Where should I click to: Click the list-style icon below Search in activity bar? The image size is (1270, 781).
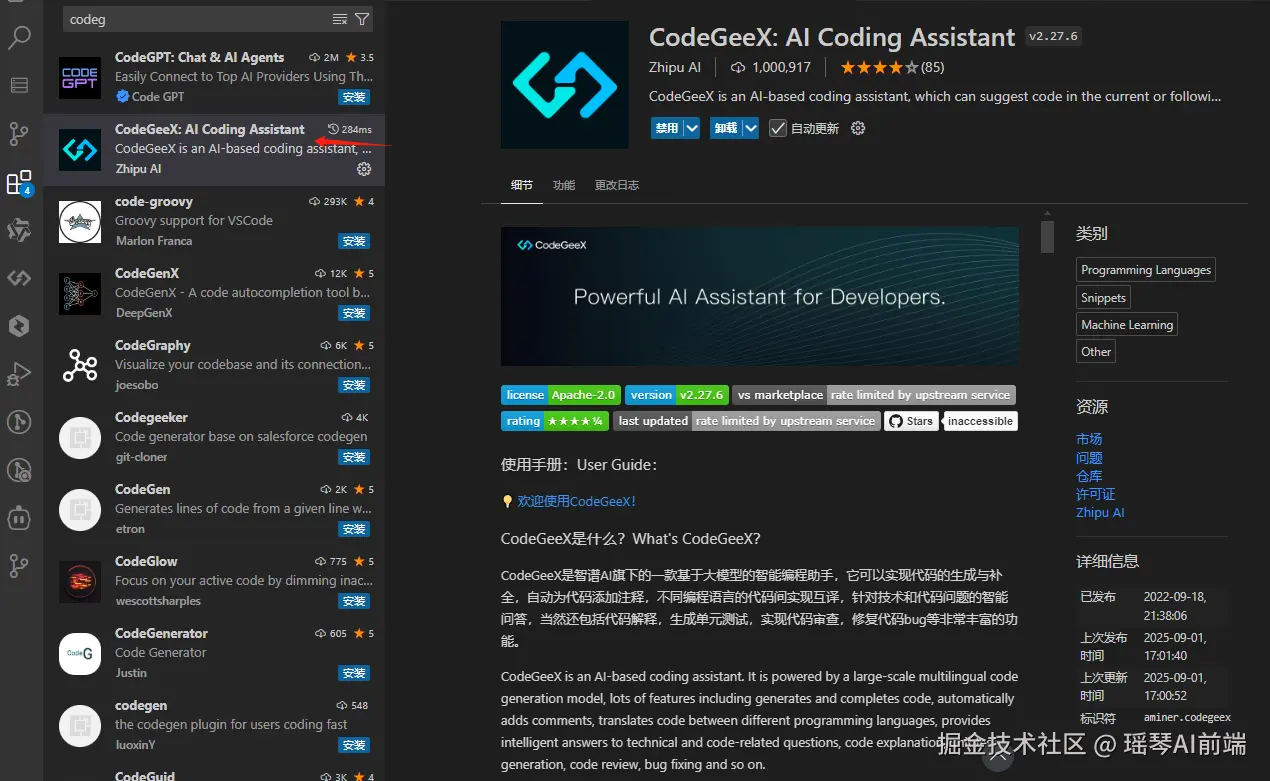[x=19, y=85]
